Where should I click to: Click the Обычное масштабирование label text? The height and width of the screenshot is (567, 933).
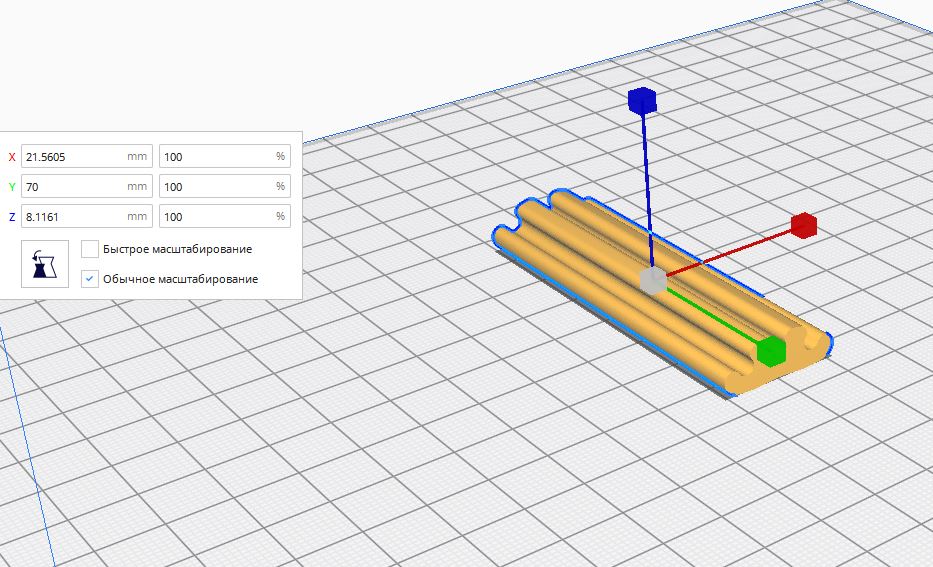pos(180,279)
